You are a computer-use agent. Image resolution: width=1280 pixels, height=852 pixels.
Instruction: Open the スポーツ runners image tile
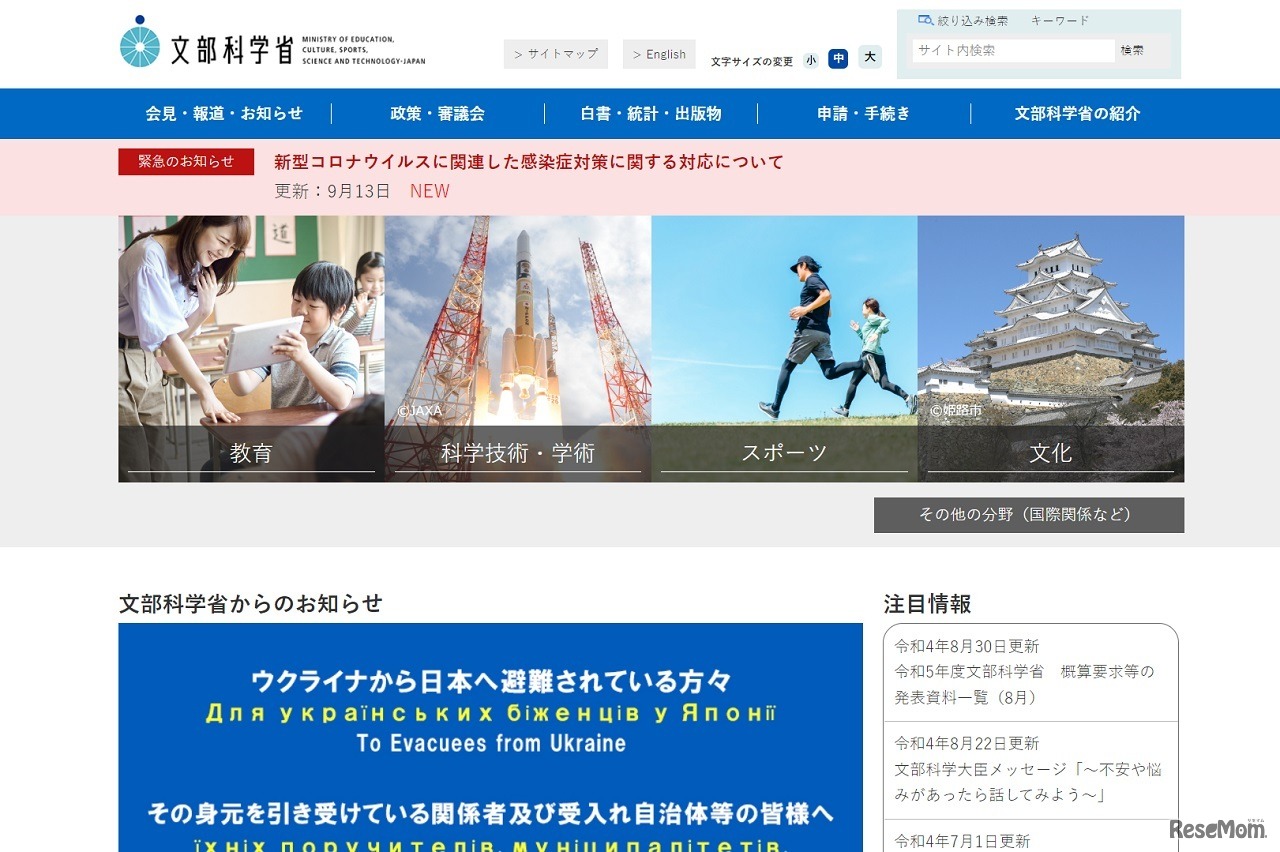click(784, 349)
